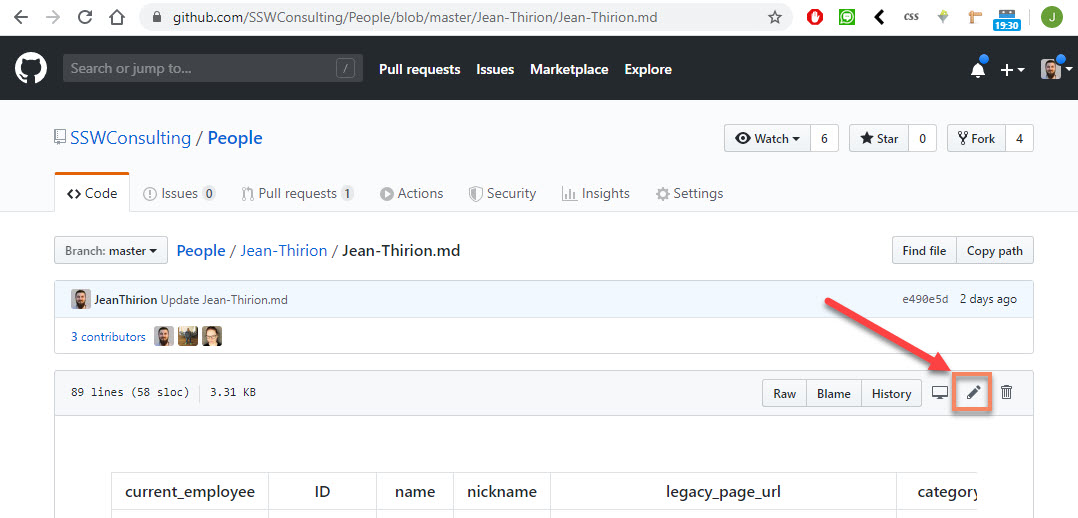
Task: Click the legacy_page_url column header
Action: (723, 492)
